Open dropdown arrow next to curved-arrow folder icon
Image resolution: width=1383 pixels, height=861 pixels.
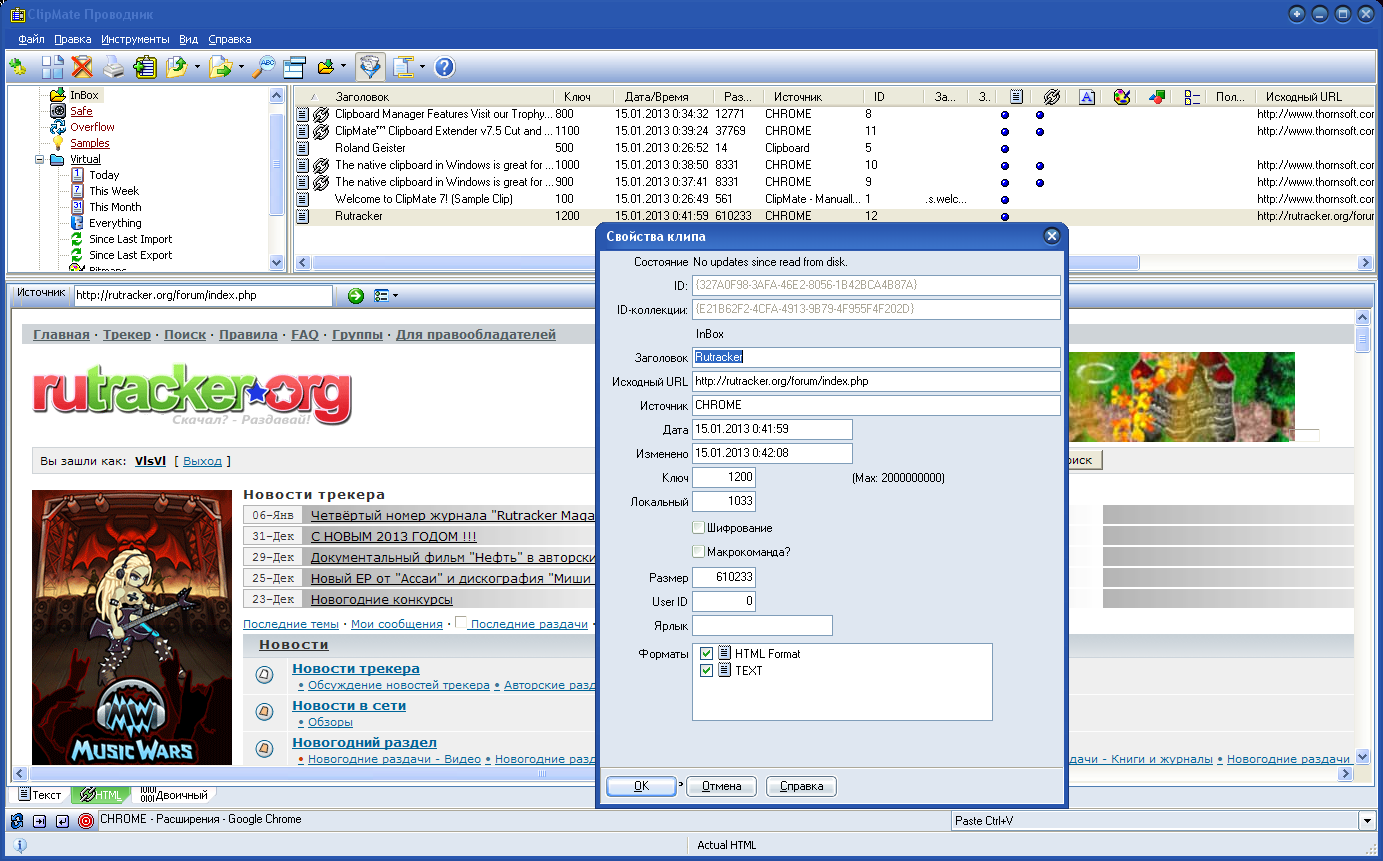click(197, 67)
